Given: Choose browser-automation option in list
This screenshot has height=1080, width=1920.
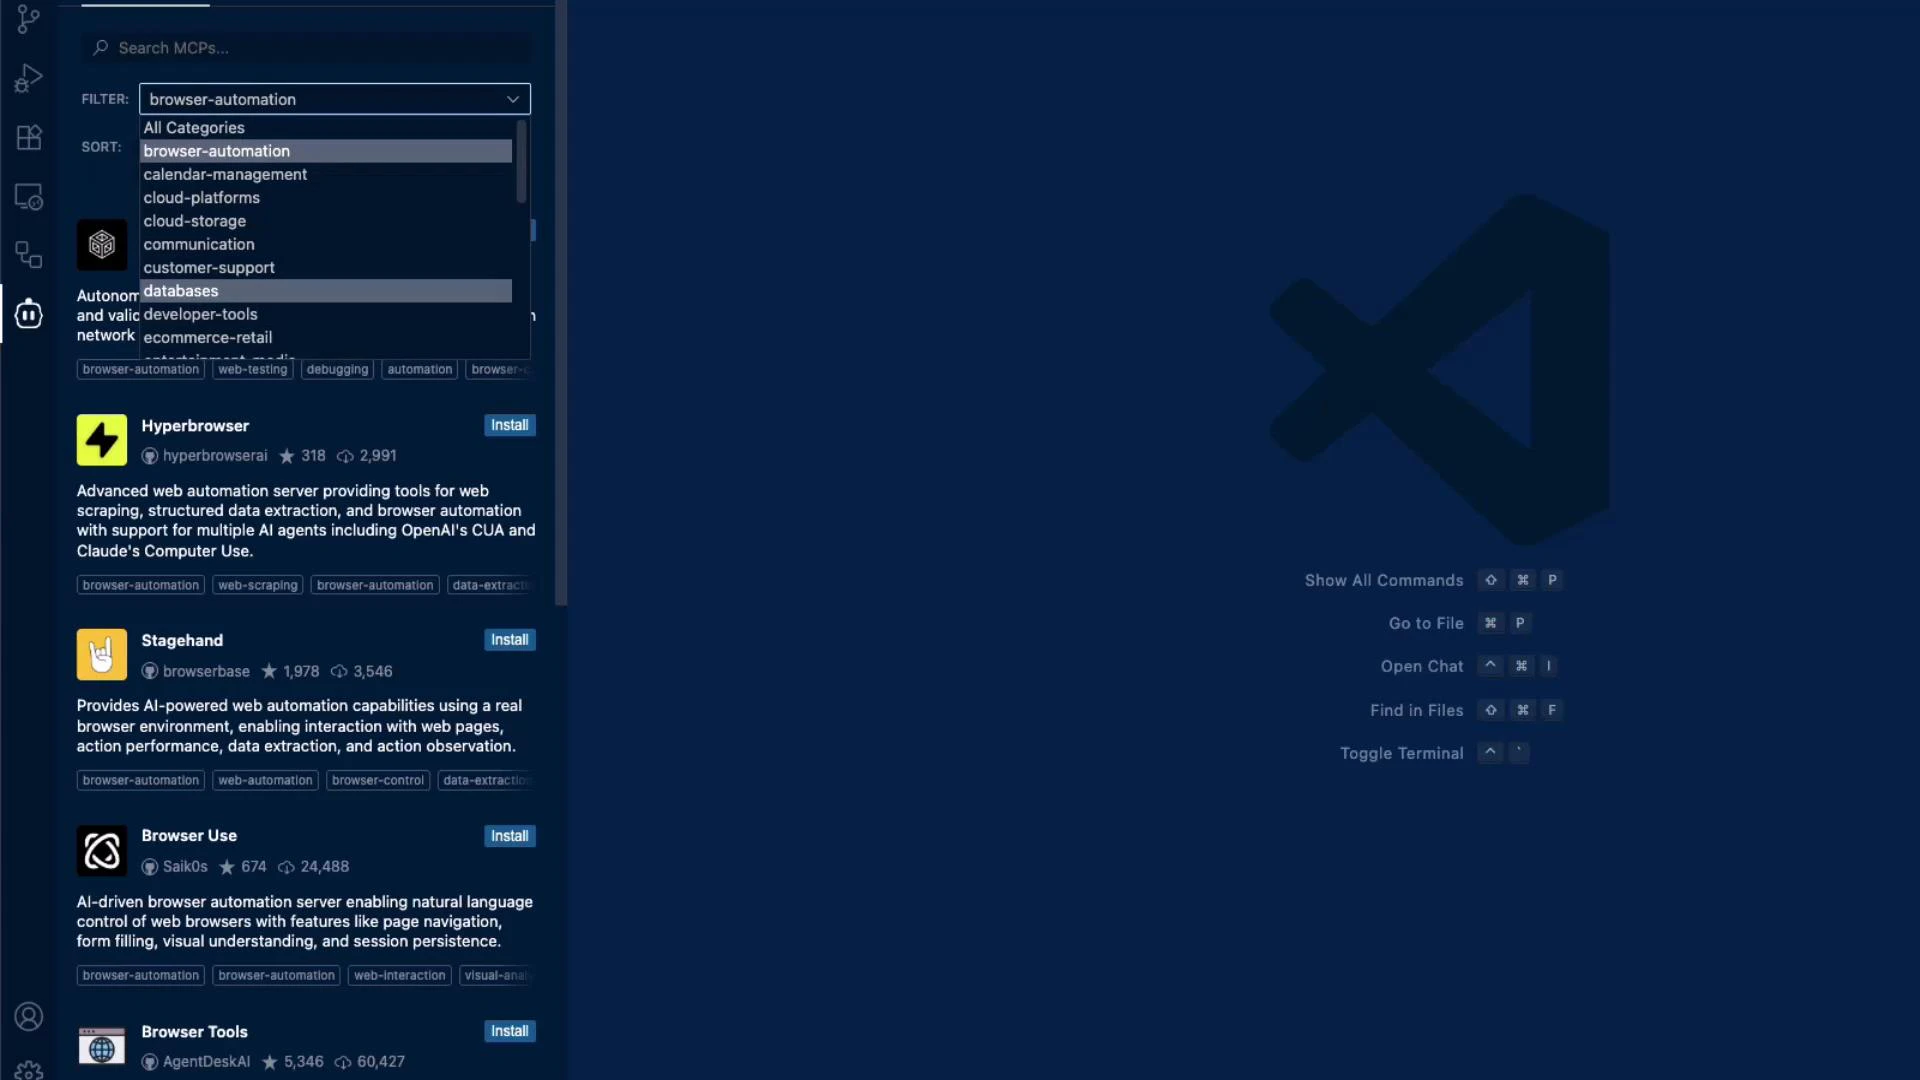Looking at the screenshot, I should tap(327, 151).
